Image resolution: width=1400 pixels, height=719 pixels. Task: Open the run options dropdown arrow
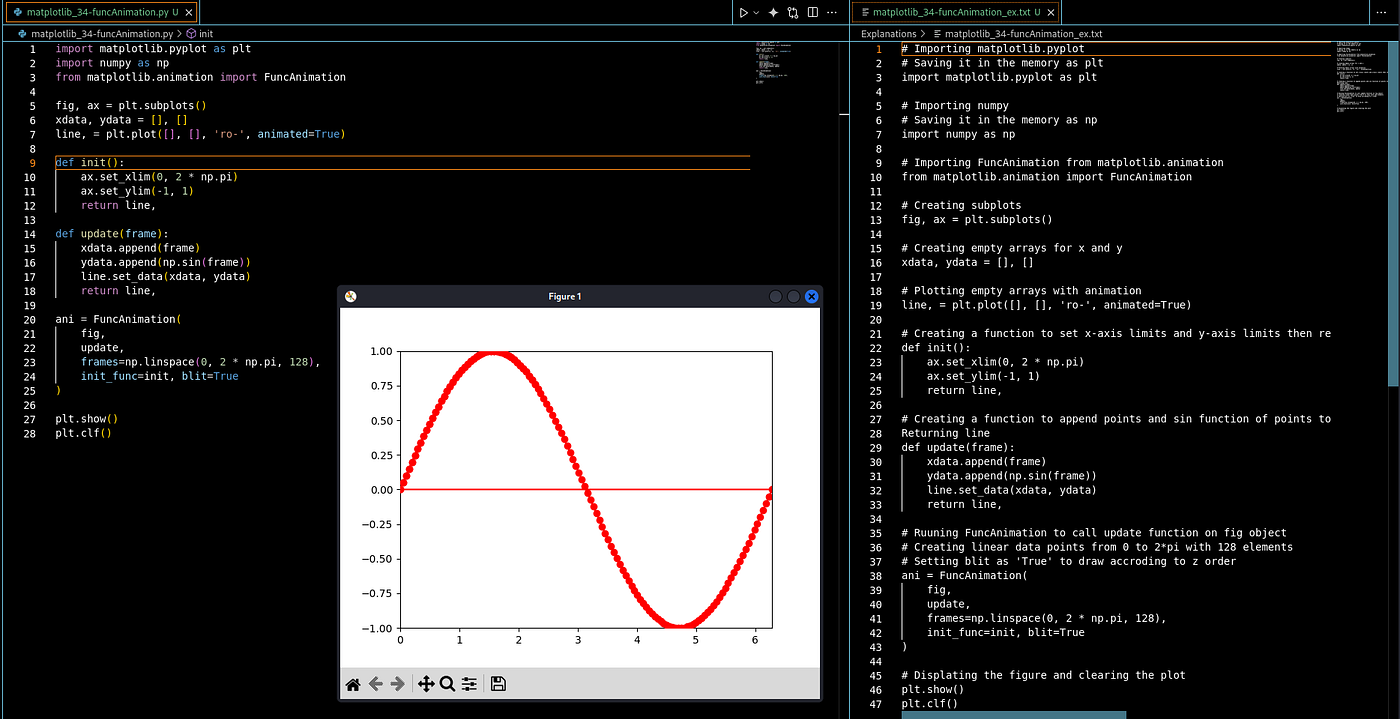pyautogui.click(x=756, y=13)
